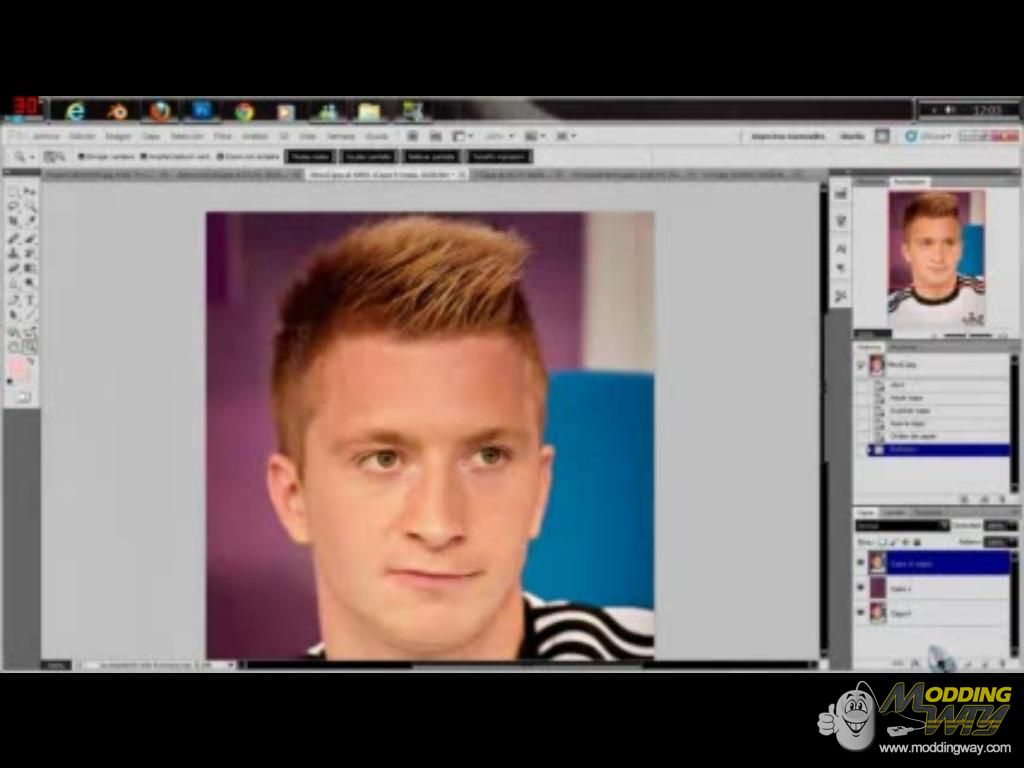
Task: Click the first dark button in options bar
Action: tap(309, 157)
